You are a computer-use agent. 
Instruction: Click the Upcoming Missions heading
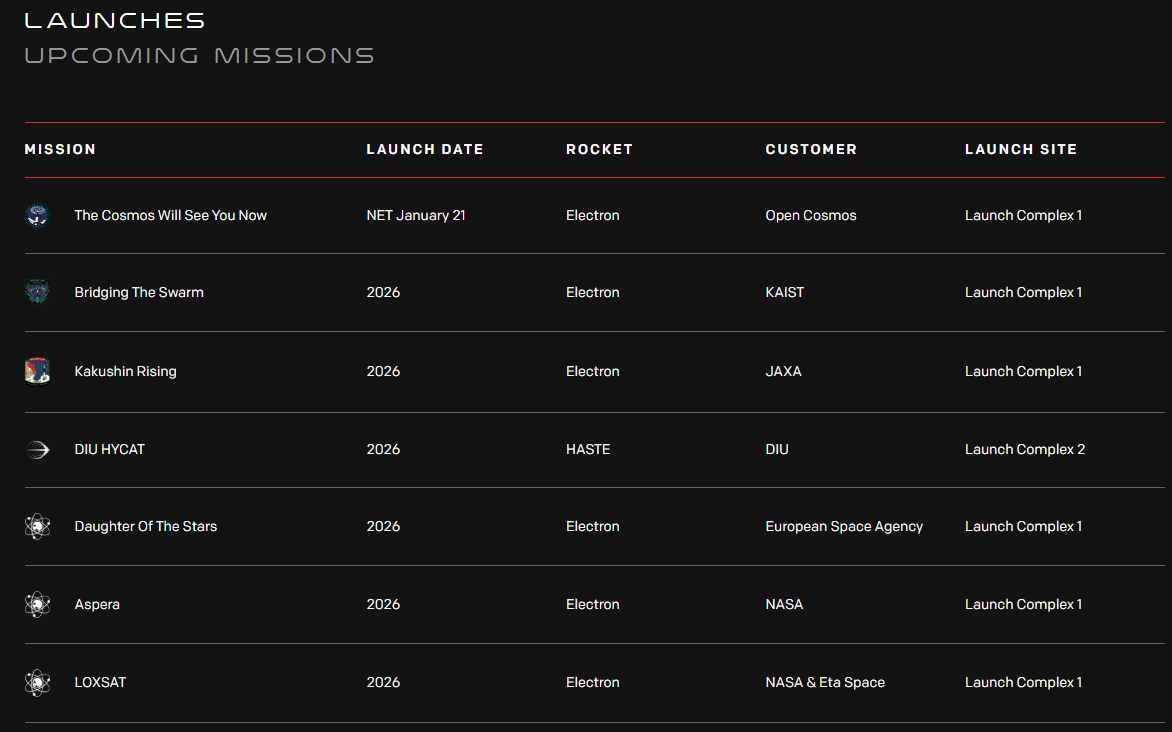(200, 55)
